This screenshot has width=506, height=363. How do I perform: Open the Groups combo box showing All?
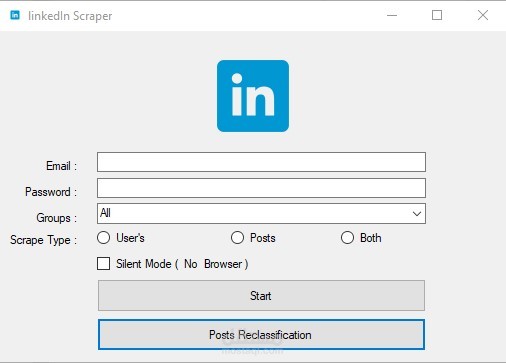point(261,213)
